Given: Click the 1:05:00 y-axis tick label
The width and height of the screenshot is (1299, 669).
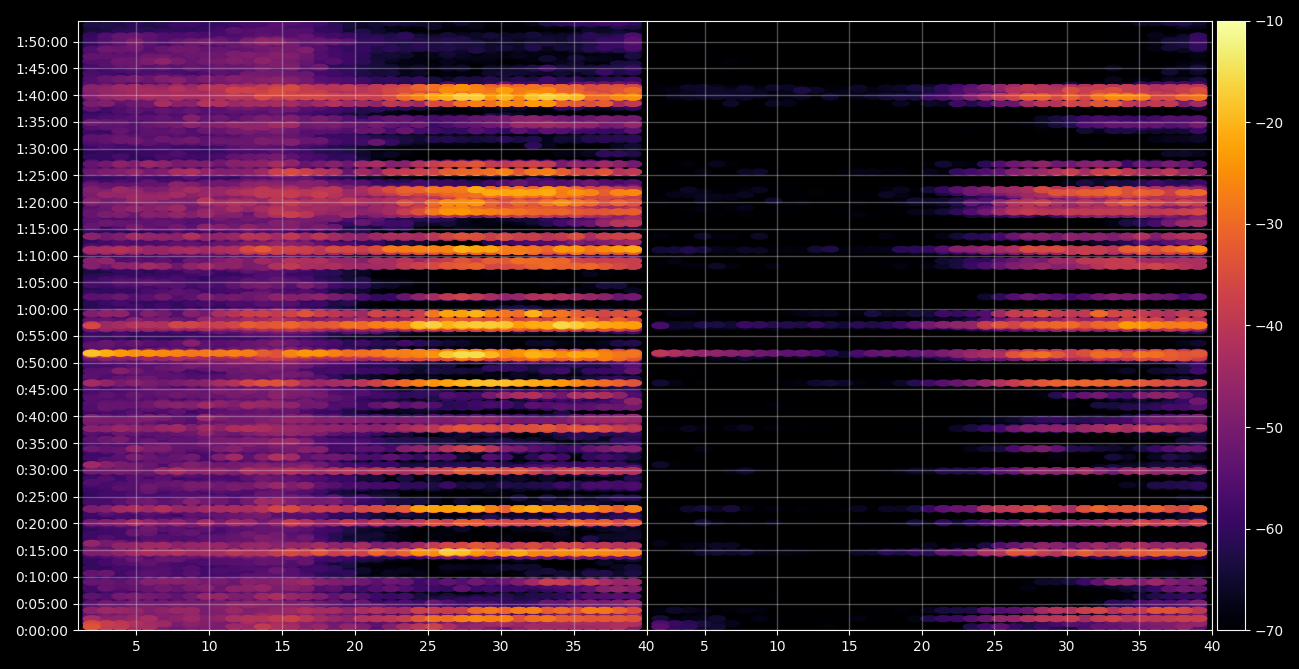Looking at the screenshot, I should (41, 283).
